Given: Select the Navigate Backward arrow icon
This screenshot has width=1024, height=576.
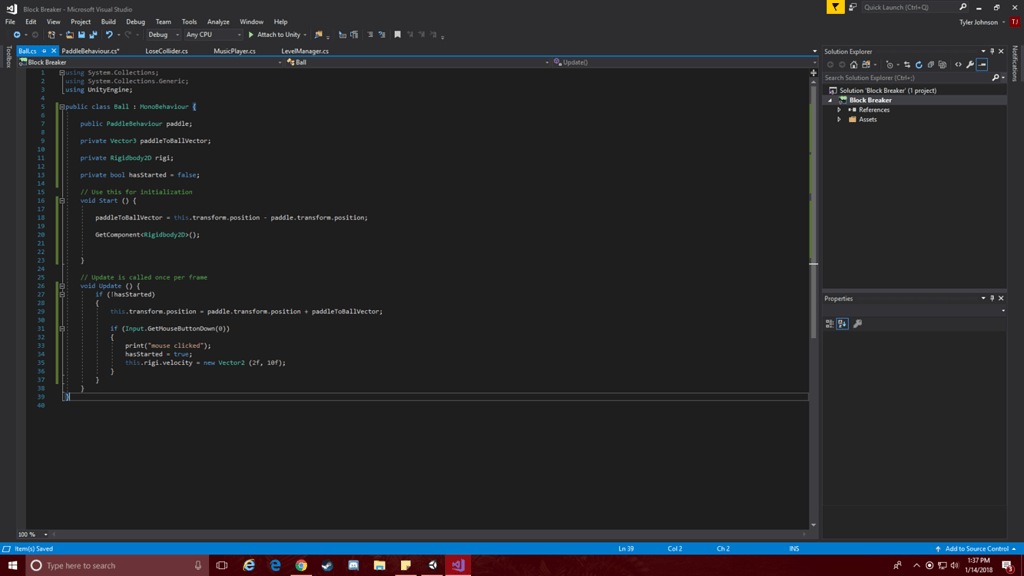Looking at the screenshot, I should pos(18,34).
